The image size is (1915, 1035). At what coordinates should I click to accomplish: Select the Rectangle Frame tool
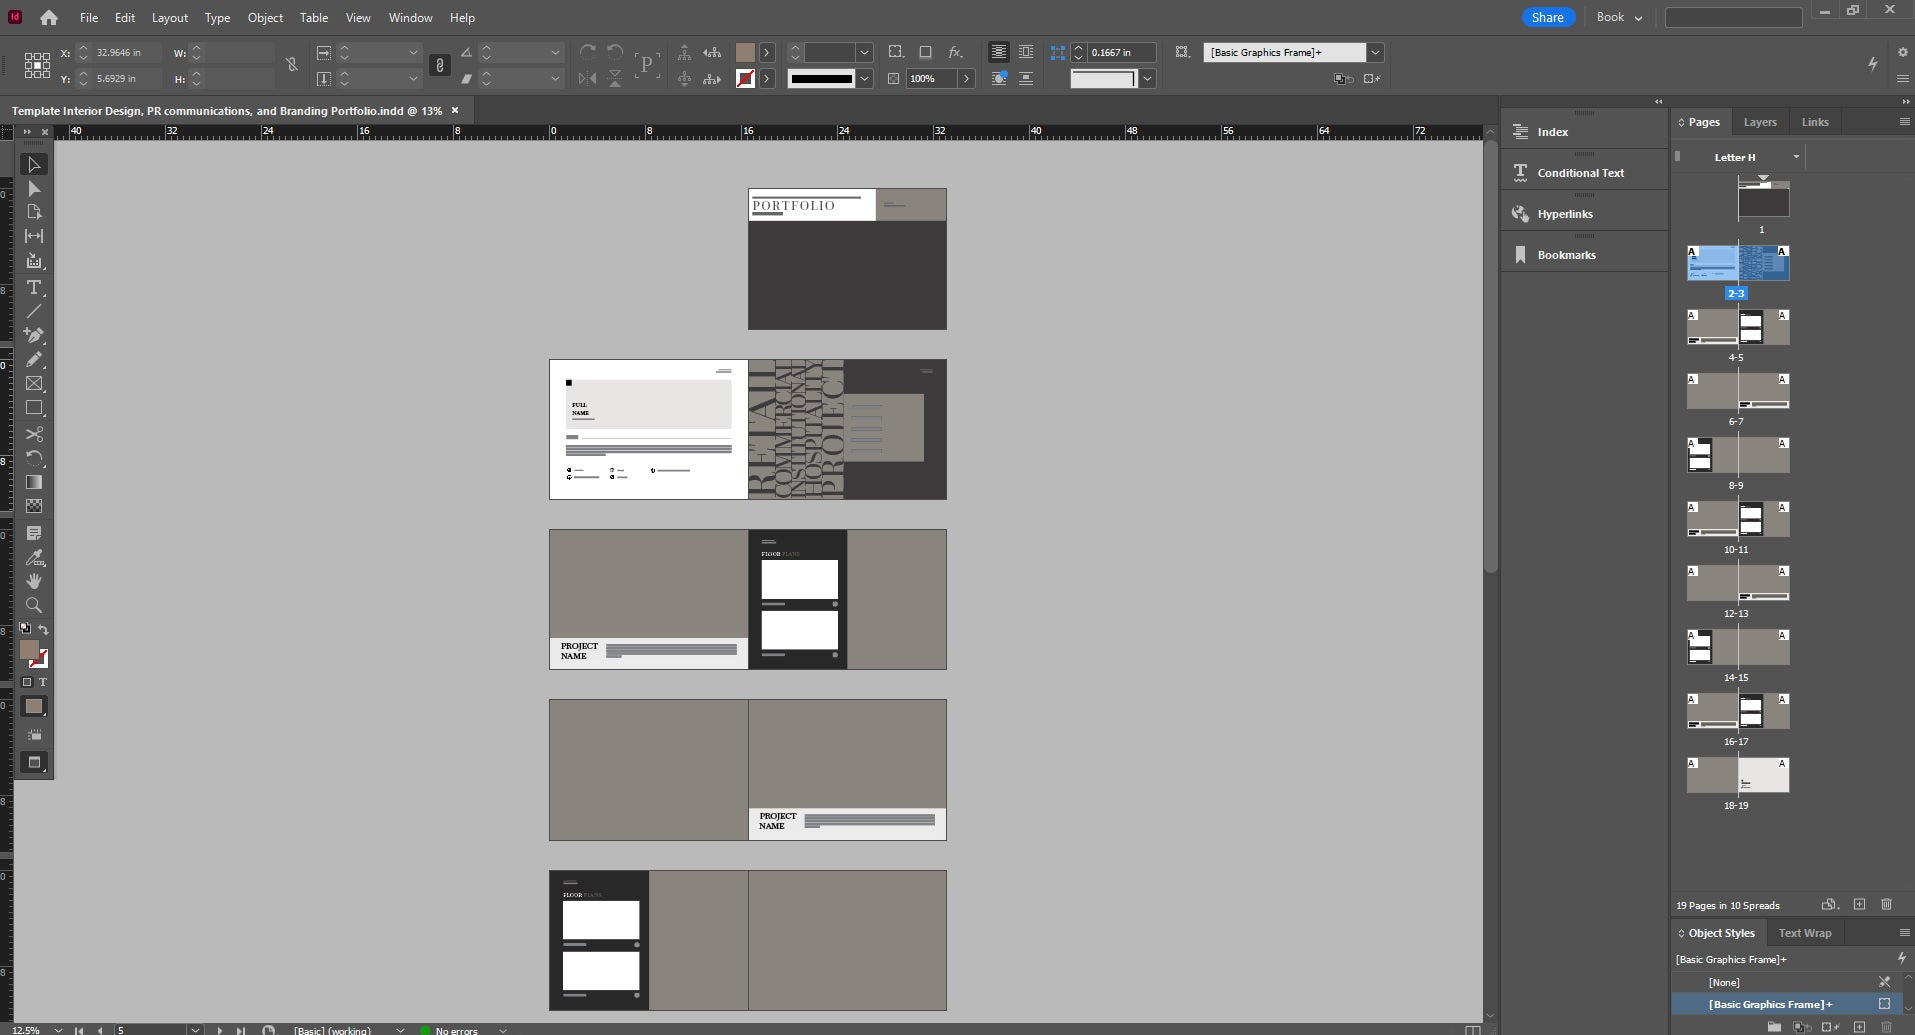pos(34,384)
